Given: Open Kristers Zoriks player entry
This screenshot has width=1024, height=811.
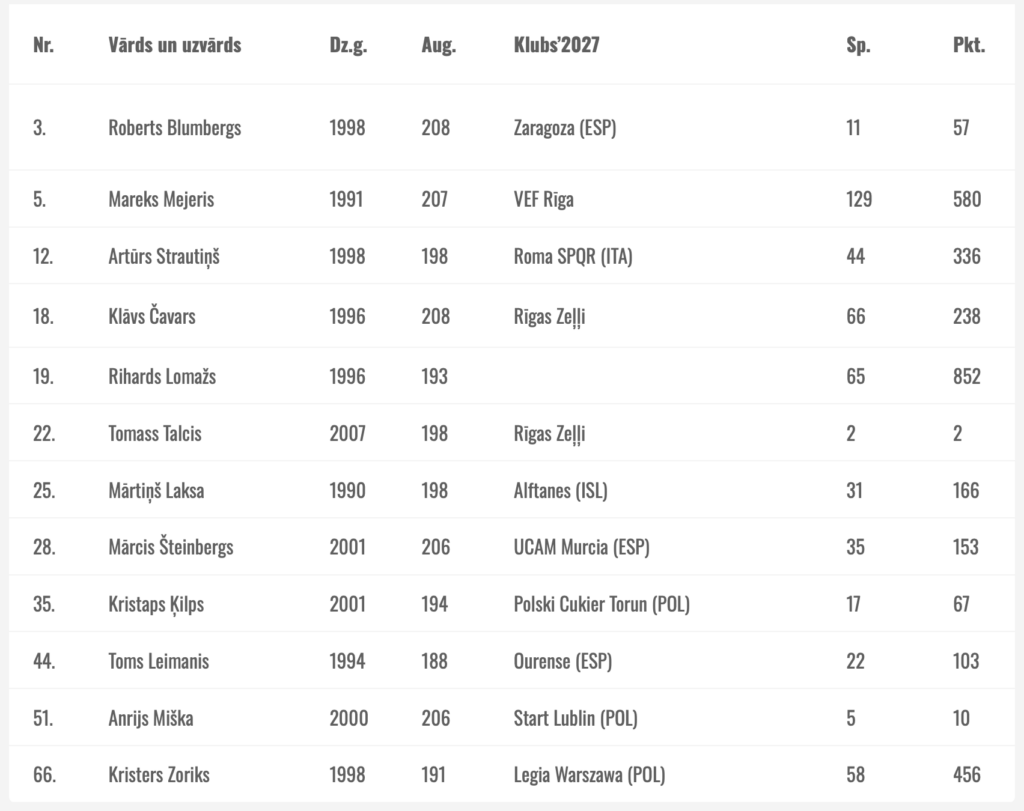Looking at the screenshot, I should coord(159,775).
